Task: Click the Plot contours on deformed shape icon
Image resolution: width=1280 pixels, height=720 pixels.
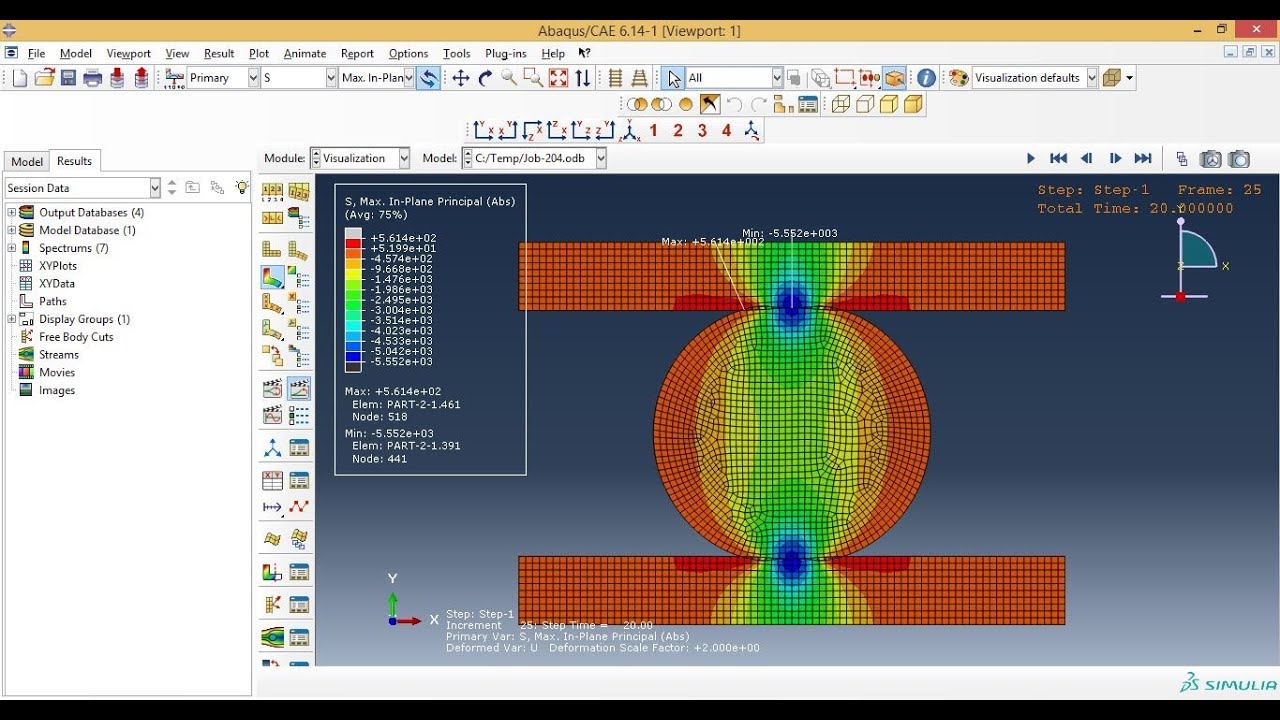Action: [x=272, y=276]
